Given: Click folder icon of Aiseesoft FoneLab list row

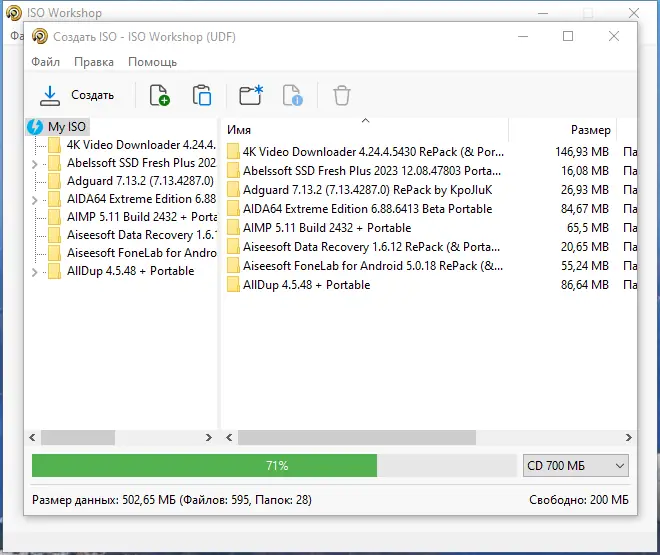Looking at the screenshot, I should 233,266.
